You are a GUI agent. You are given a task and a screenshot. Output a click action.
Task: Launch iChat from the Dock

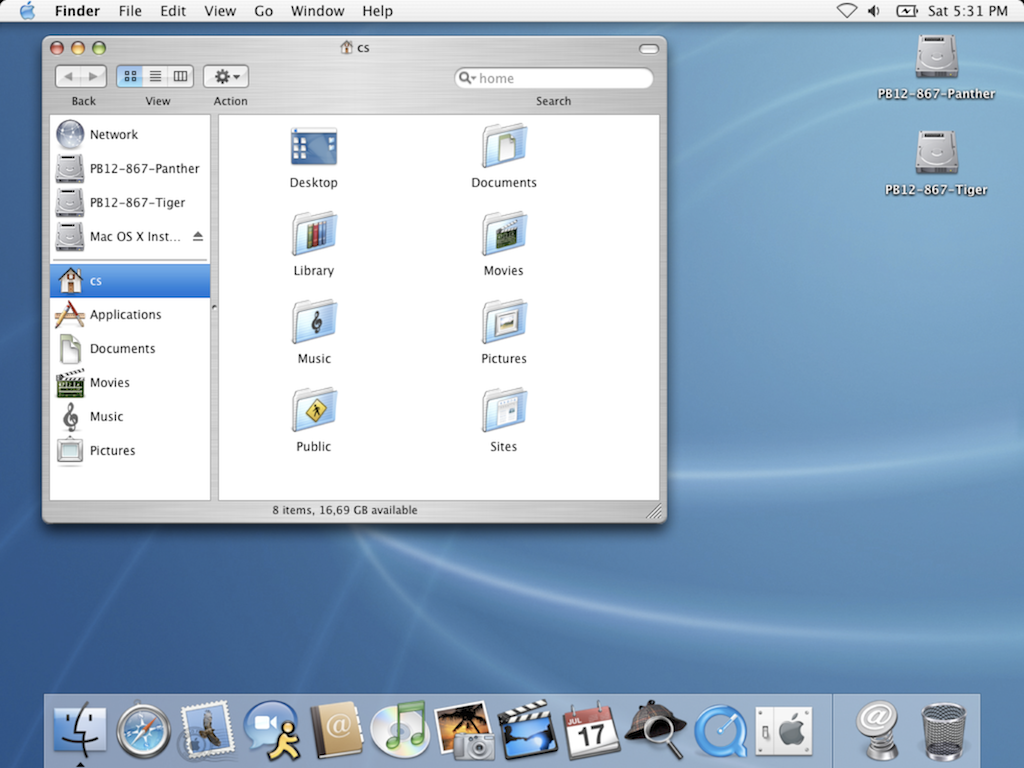[272, 729]
